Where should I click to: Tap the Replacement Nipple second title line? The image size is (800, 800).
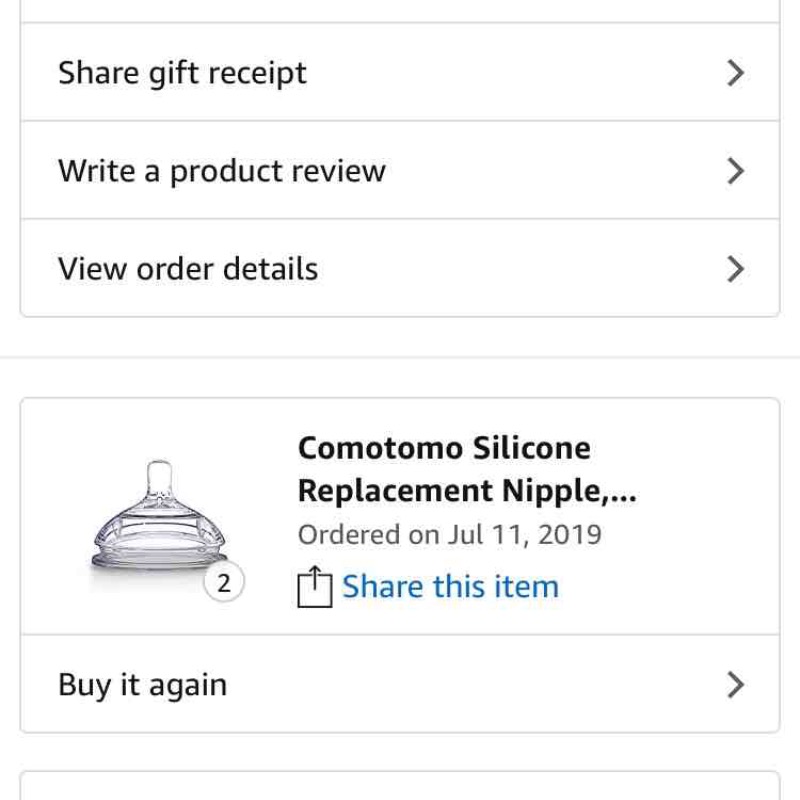tap(467, 491)
